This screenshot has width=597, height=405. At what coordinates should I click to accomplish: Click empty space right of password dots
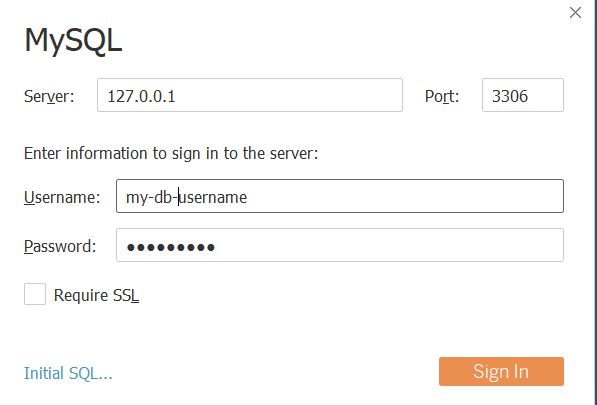point(388,245)
